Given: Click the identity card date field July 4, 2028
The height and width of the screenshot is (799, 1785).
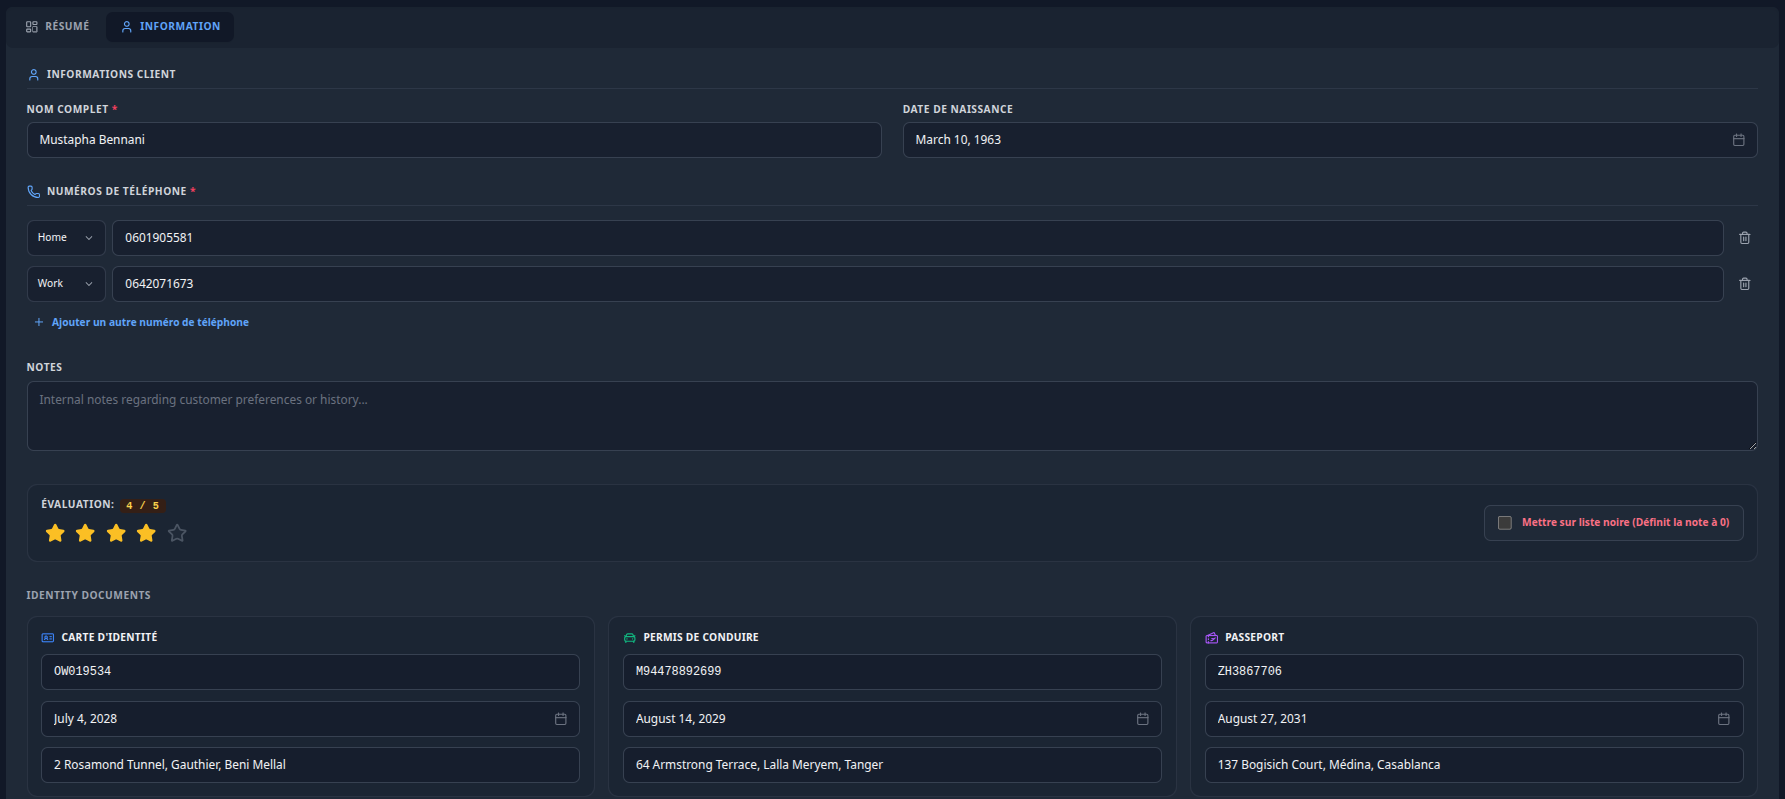Looking at the screenshot, I should (x=310, y=719).
